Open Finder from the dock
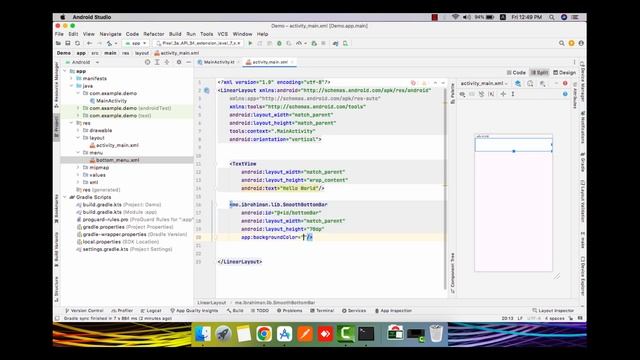The height and width of the screenshot is (360, 640). (203, 334)
